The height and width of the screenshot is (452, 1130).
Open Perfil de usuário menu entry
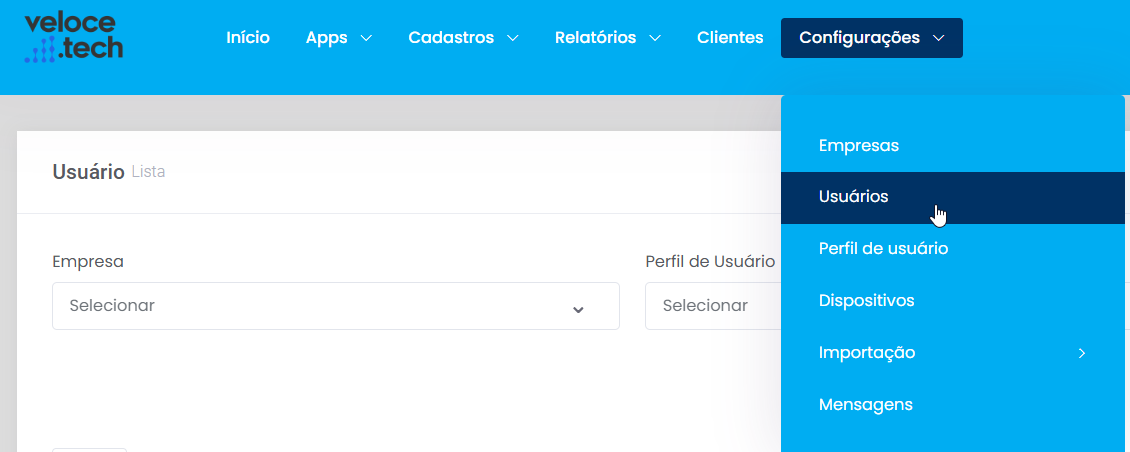[x=953, y=249]
